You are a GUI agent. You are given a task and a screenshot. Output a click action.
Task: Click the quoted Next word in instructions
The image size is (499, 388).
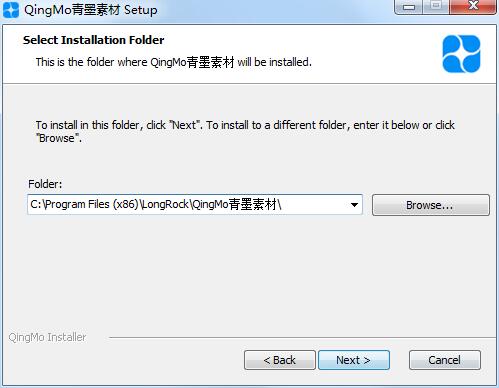click(184, 125)
